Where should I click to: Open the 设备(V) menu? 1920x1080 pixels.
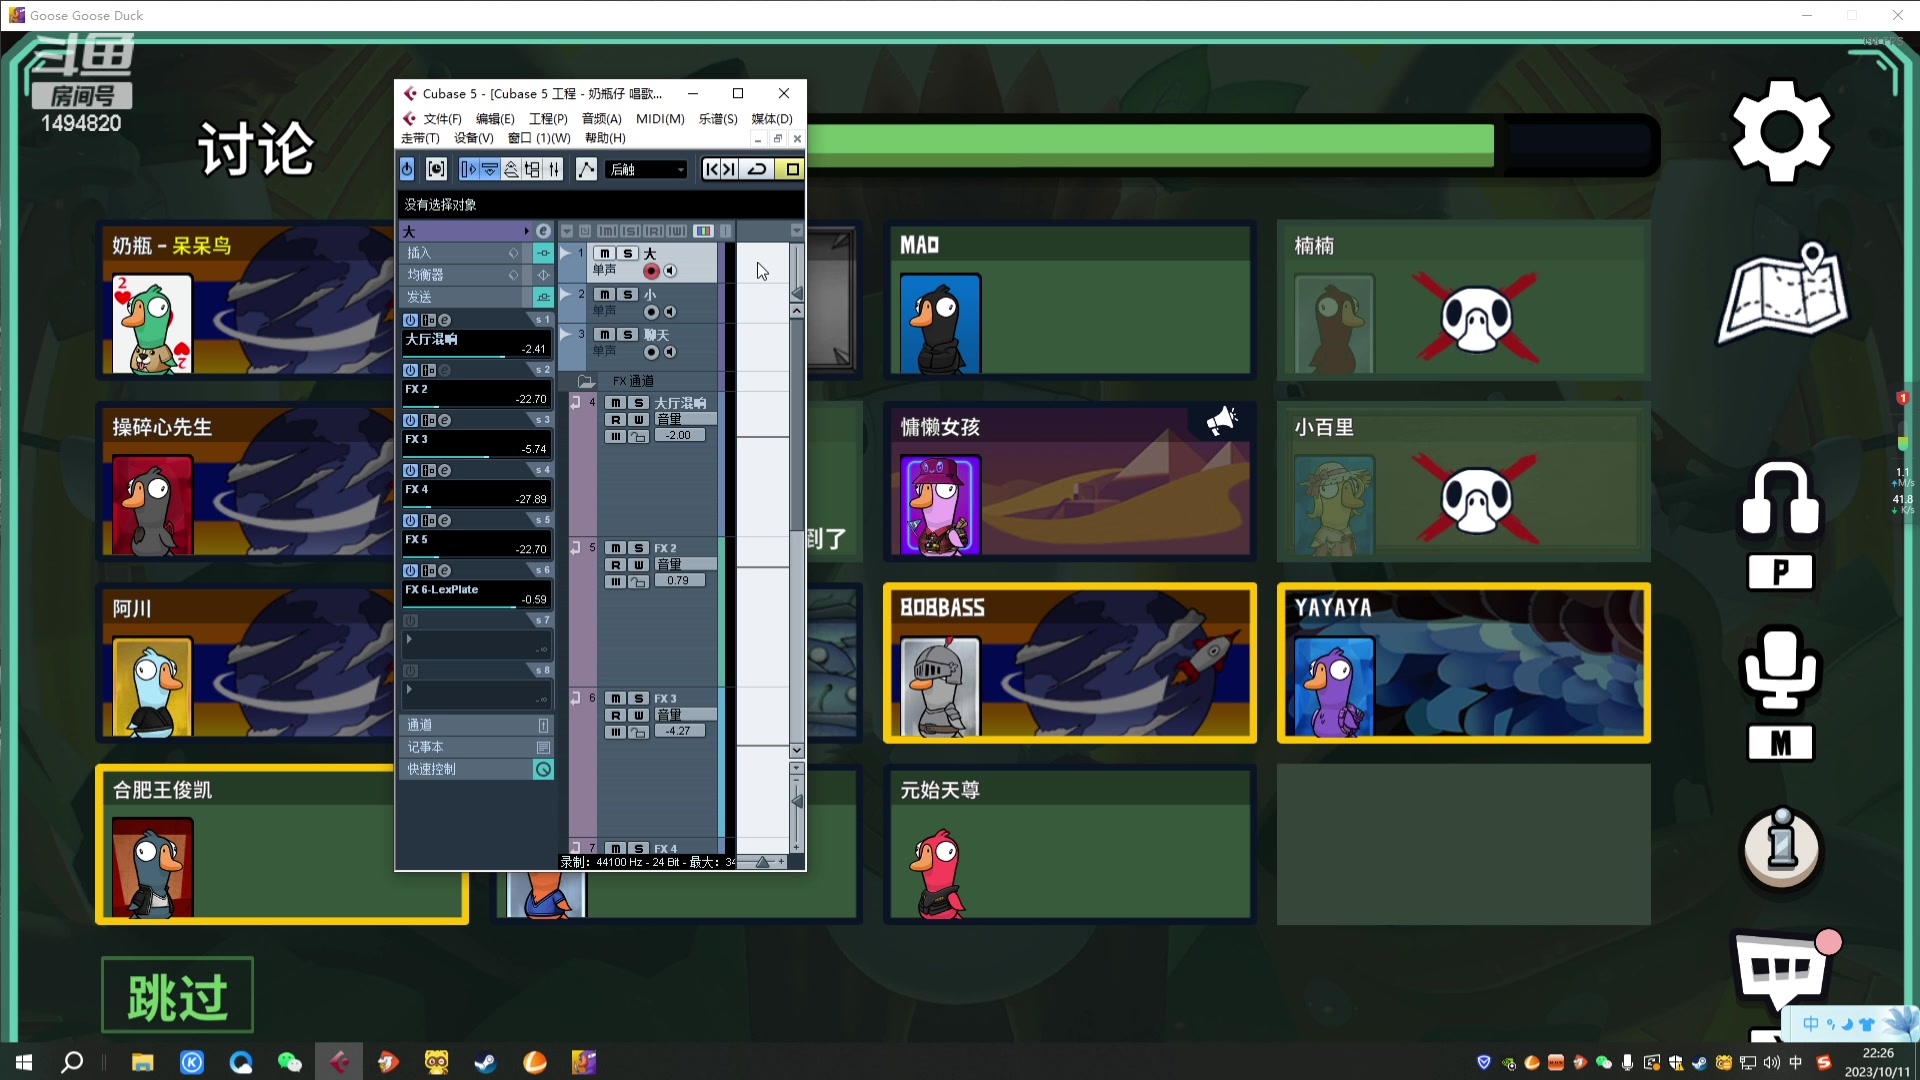click(473, 138)
